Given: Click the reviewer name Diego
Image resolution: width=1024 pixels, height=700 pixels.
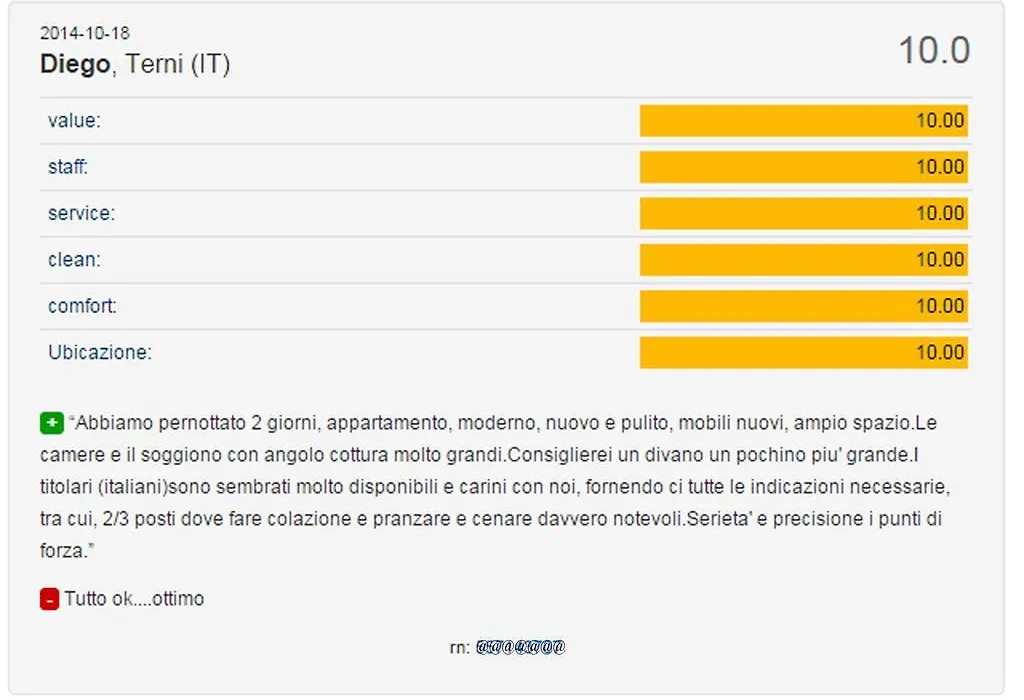Looking at the screenshot, I should 75,64.
